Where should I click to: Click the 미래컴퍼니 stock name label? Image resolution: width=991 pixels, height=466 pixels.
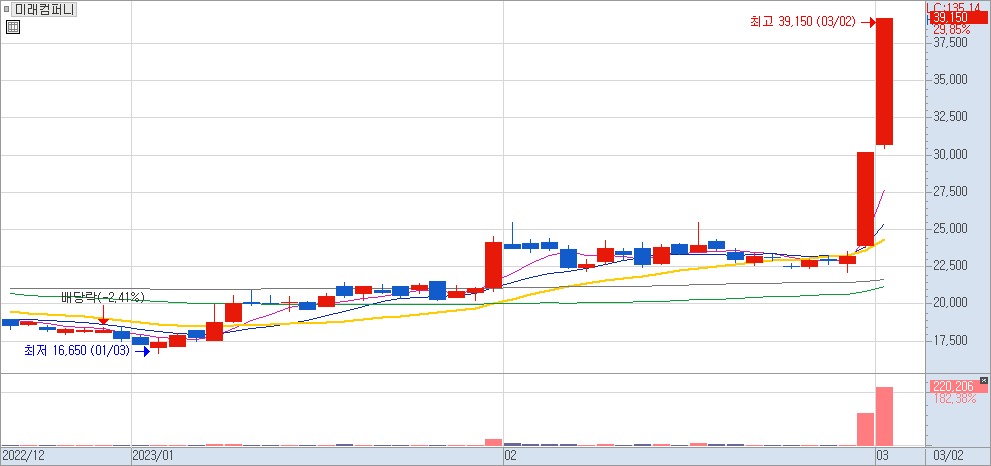[x=45, y=9]
